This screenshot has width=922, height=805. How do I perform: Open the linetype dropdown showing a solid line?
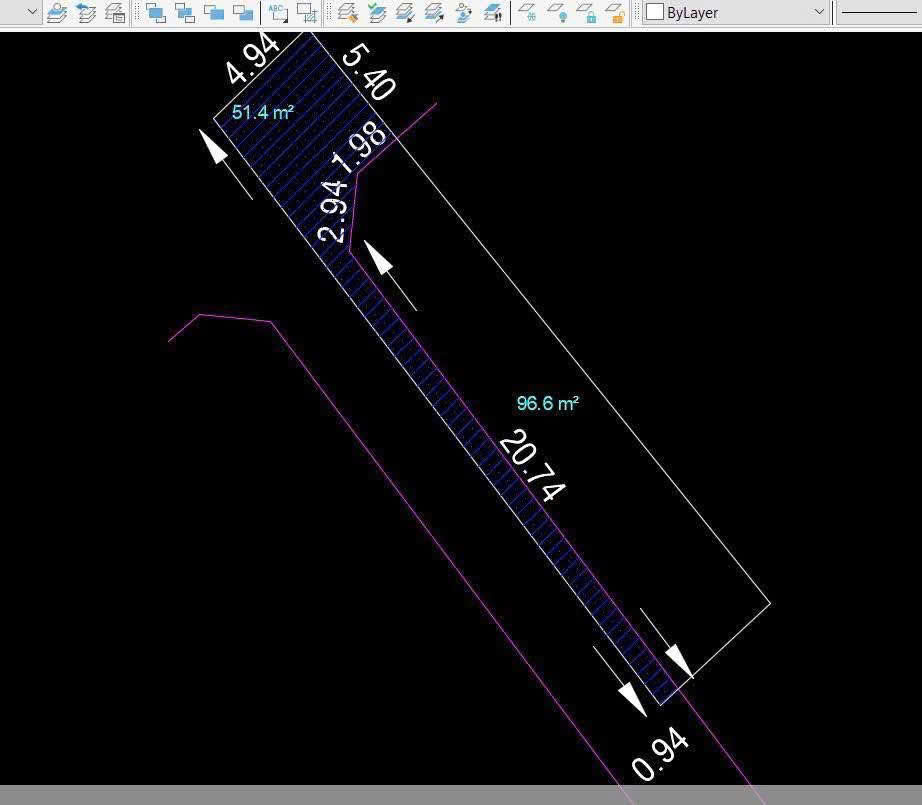[880, 13]
